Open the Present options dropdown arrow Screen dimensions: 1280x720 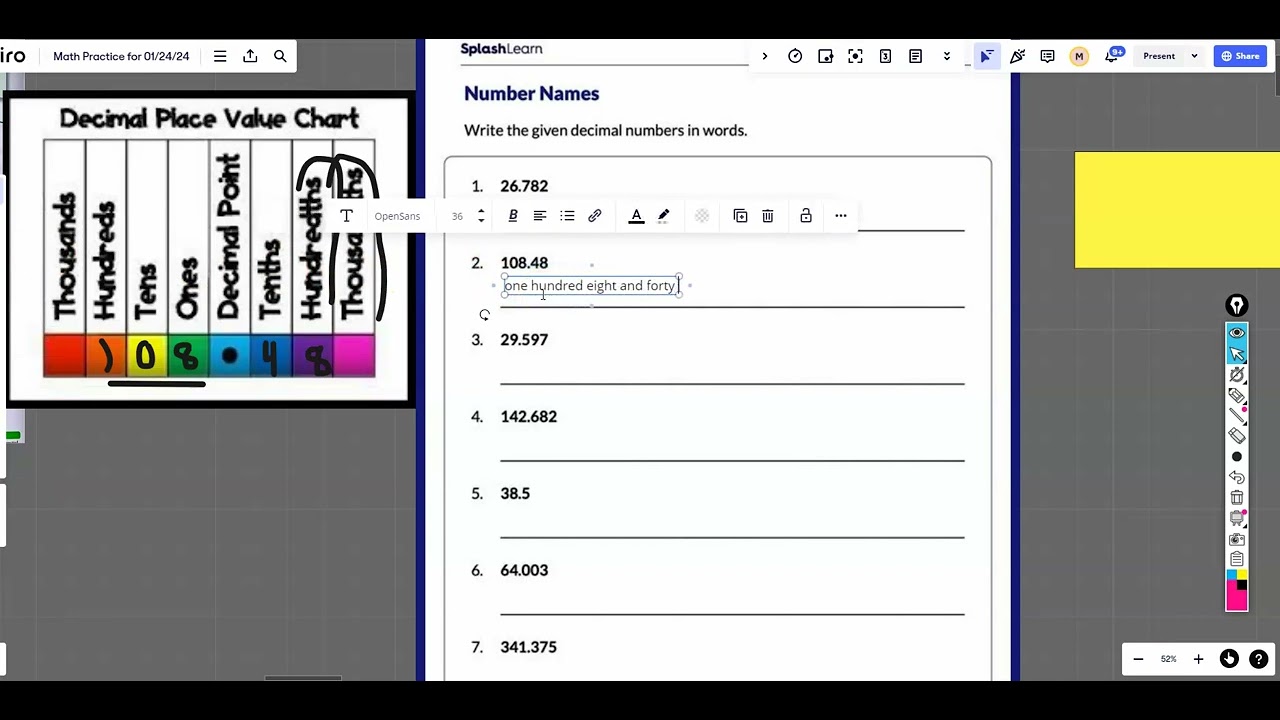[x=1194, y=56]
